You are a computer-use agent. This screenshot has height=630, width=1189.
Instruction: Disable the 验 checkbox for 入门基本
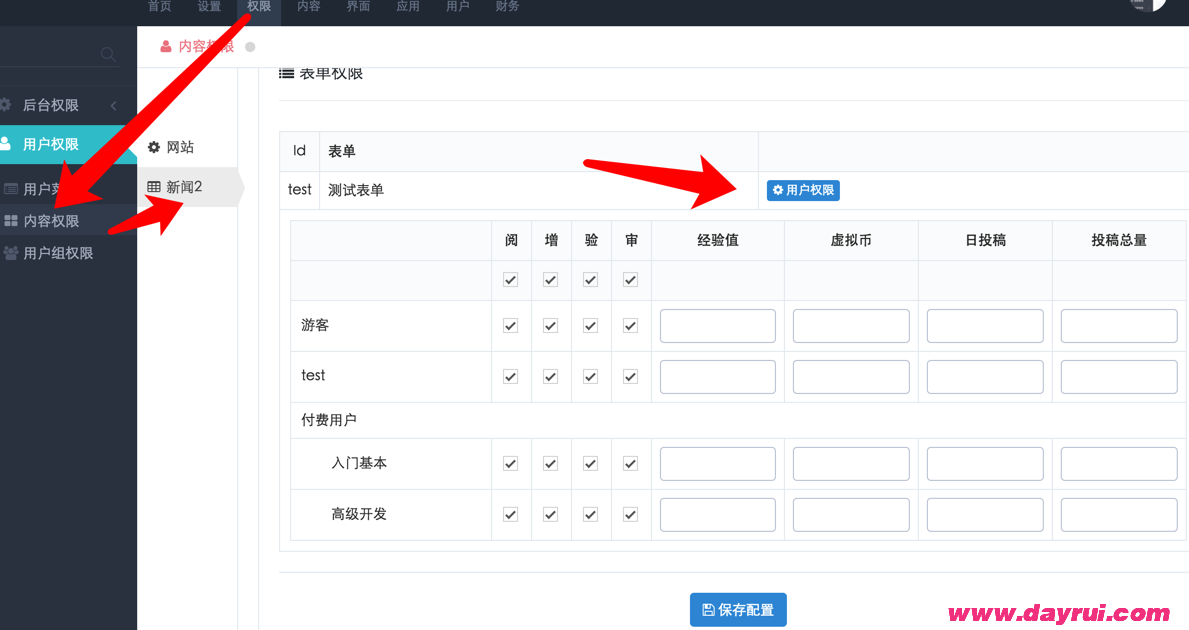click(x=591, y=464)
